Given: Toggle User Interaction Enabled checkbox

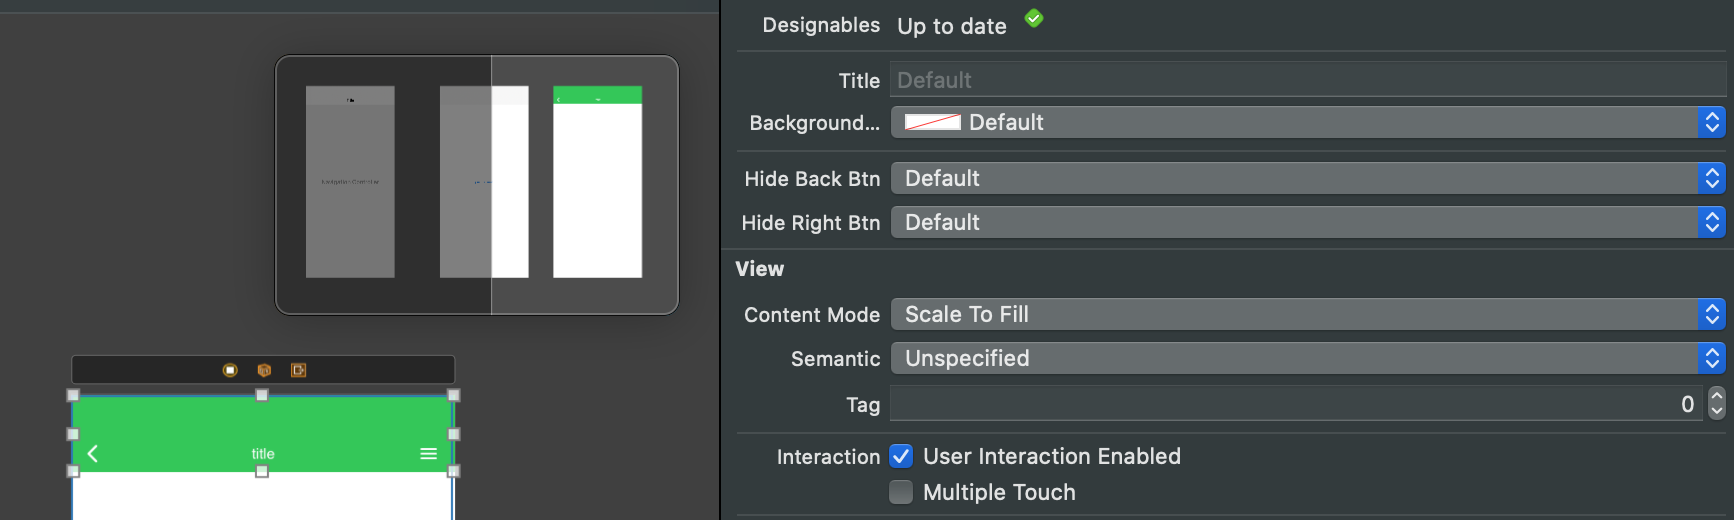Looking at the screenshot, I should [901, 456].
